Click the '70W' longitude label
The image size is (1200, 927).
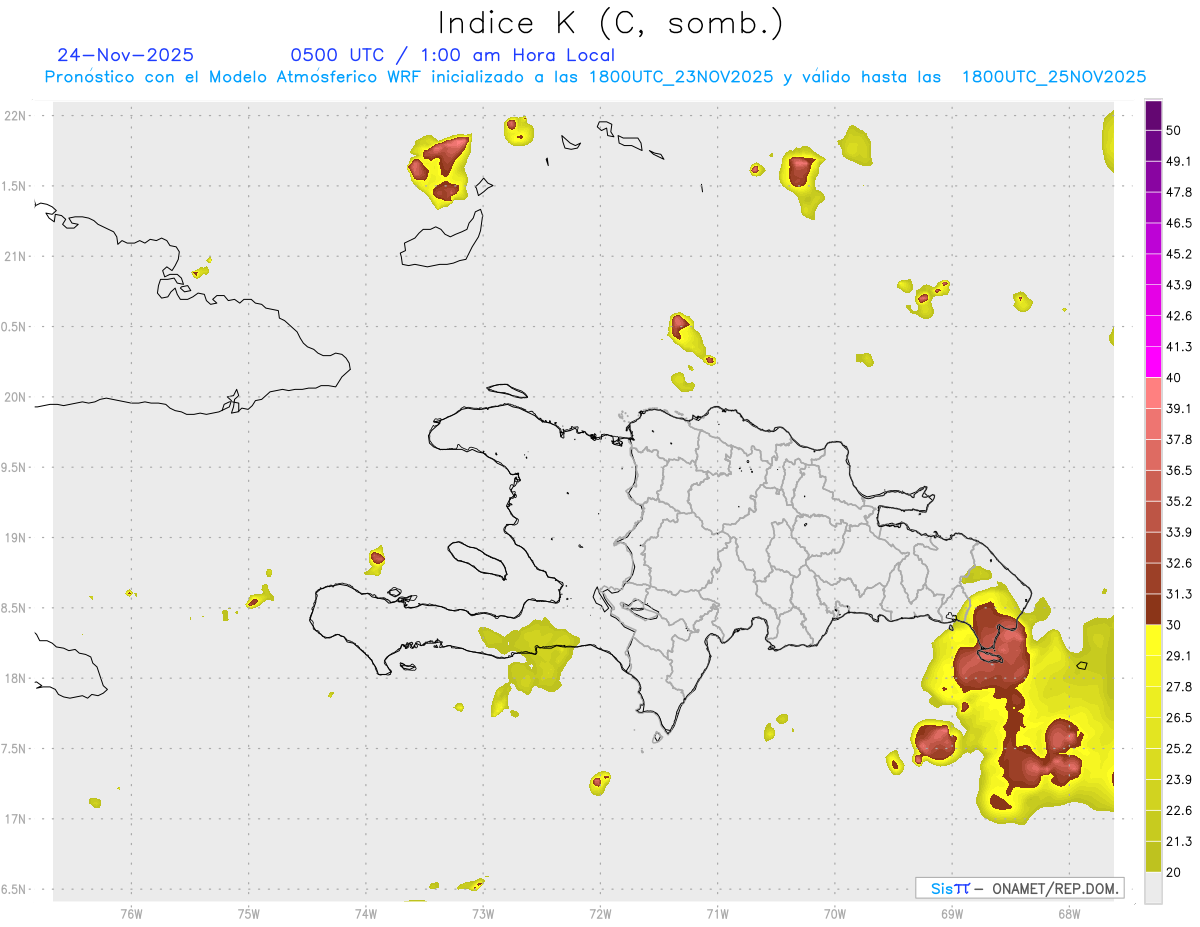pyautogui.click(x=834, y=912)
